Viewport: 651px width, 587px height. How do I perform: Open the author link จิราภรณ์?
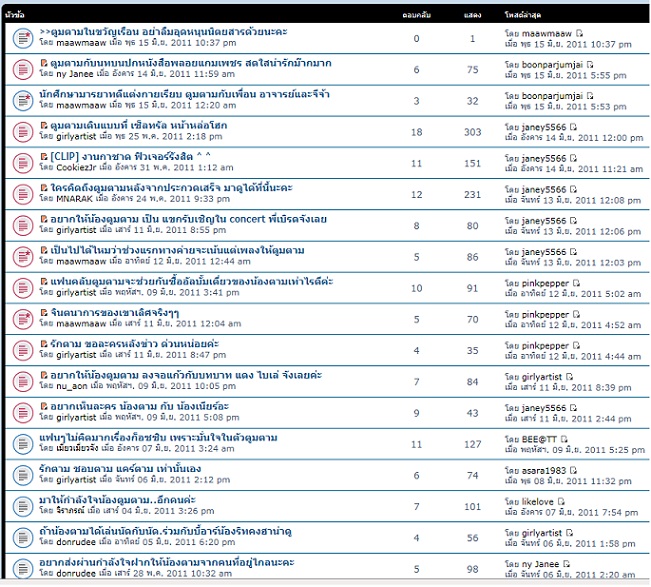pos(71,511)
